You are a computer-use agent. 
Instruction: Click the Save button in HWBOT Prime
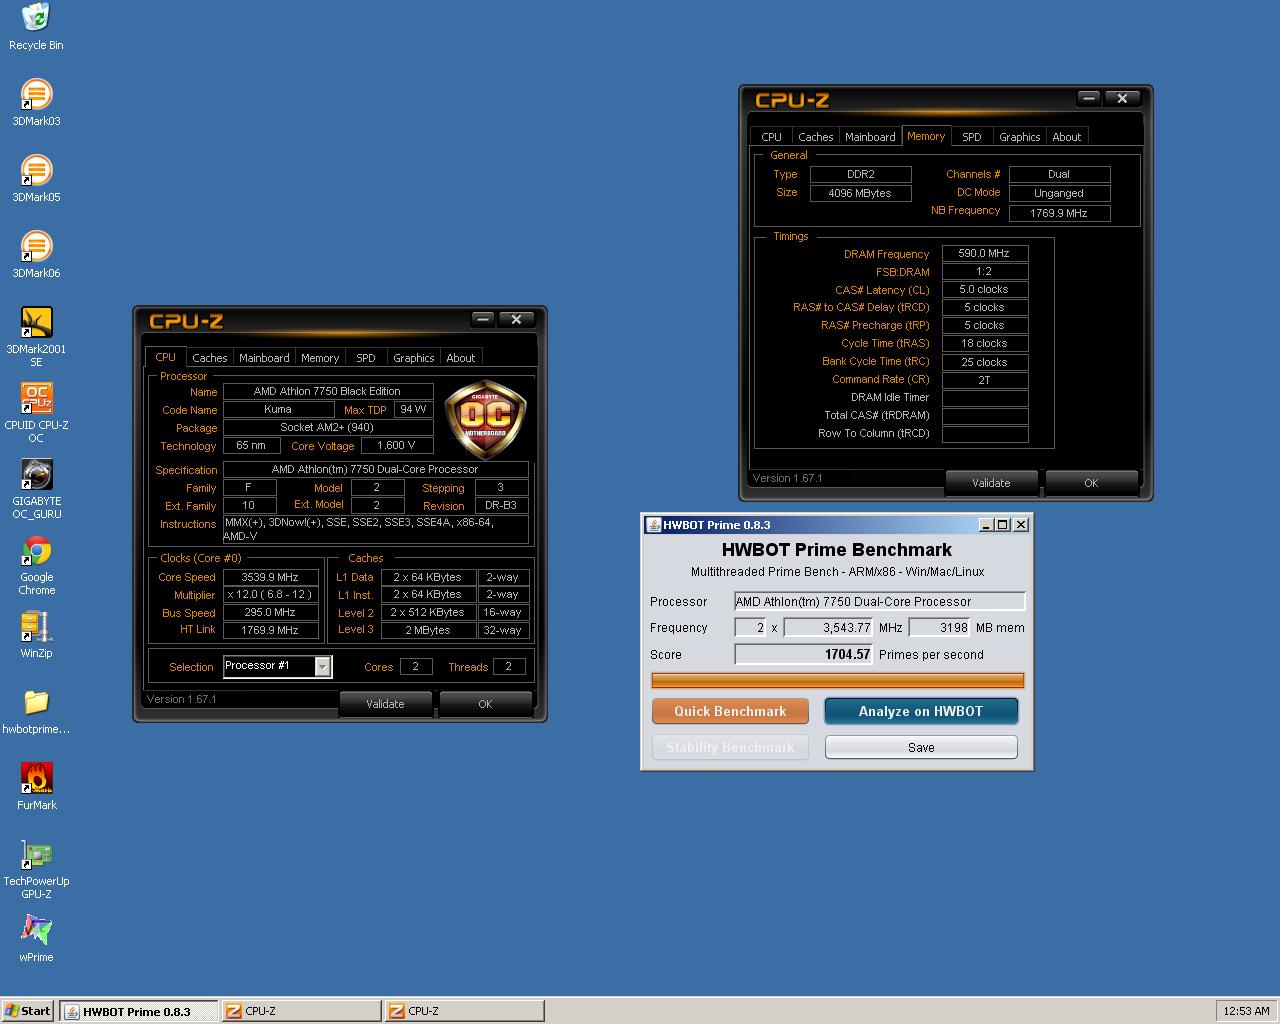pyautogui.click(x=921, y=747)
